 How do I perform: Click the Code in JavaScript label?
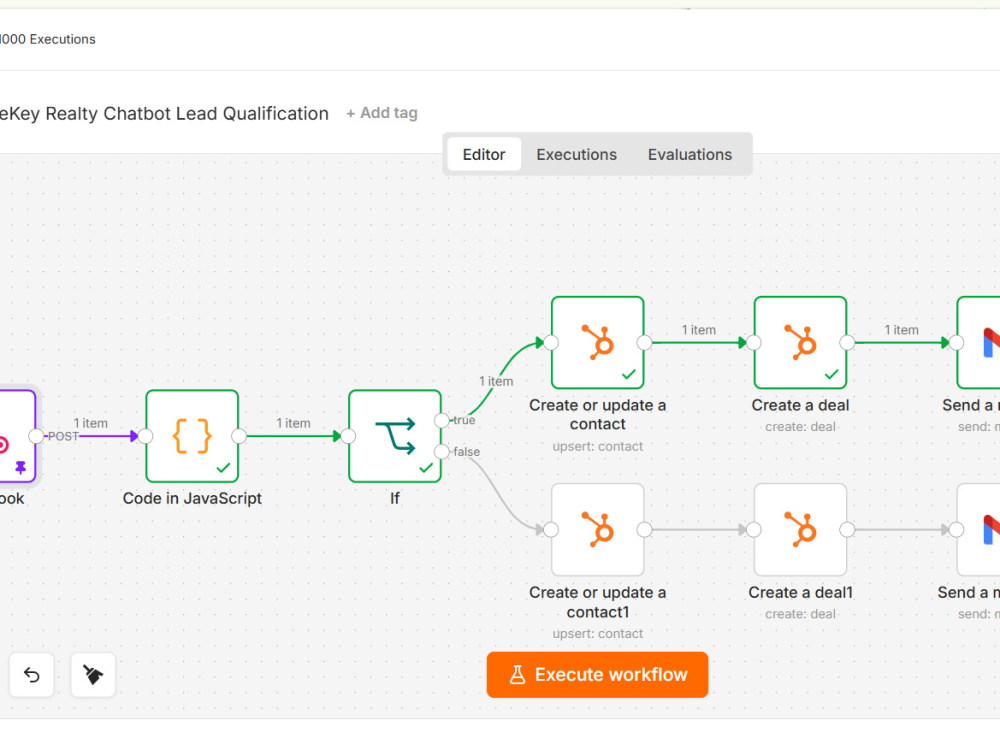pyautogui.click(x=192, y=499)
